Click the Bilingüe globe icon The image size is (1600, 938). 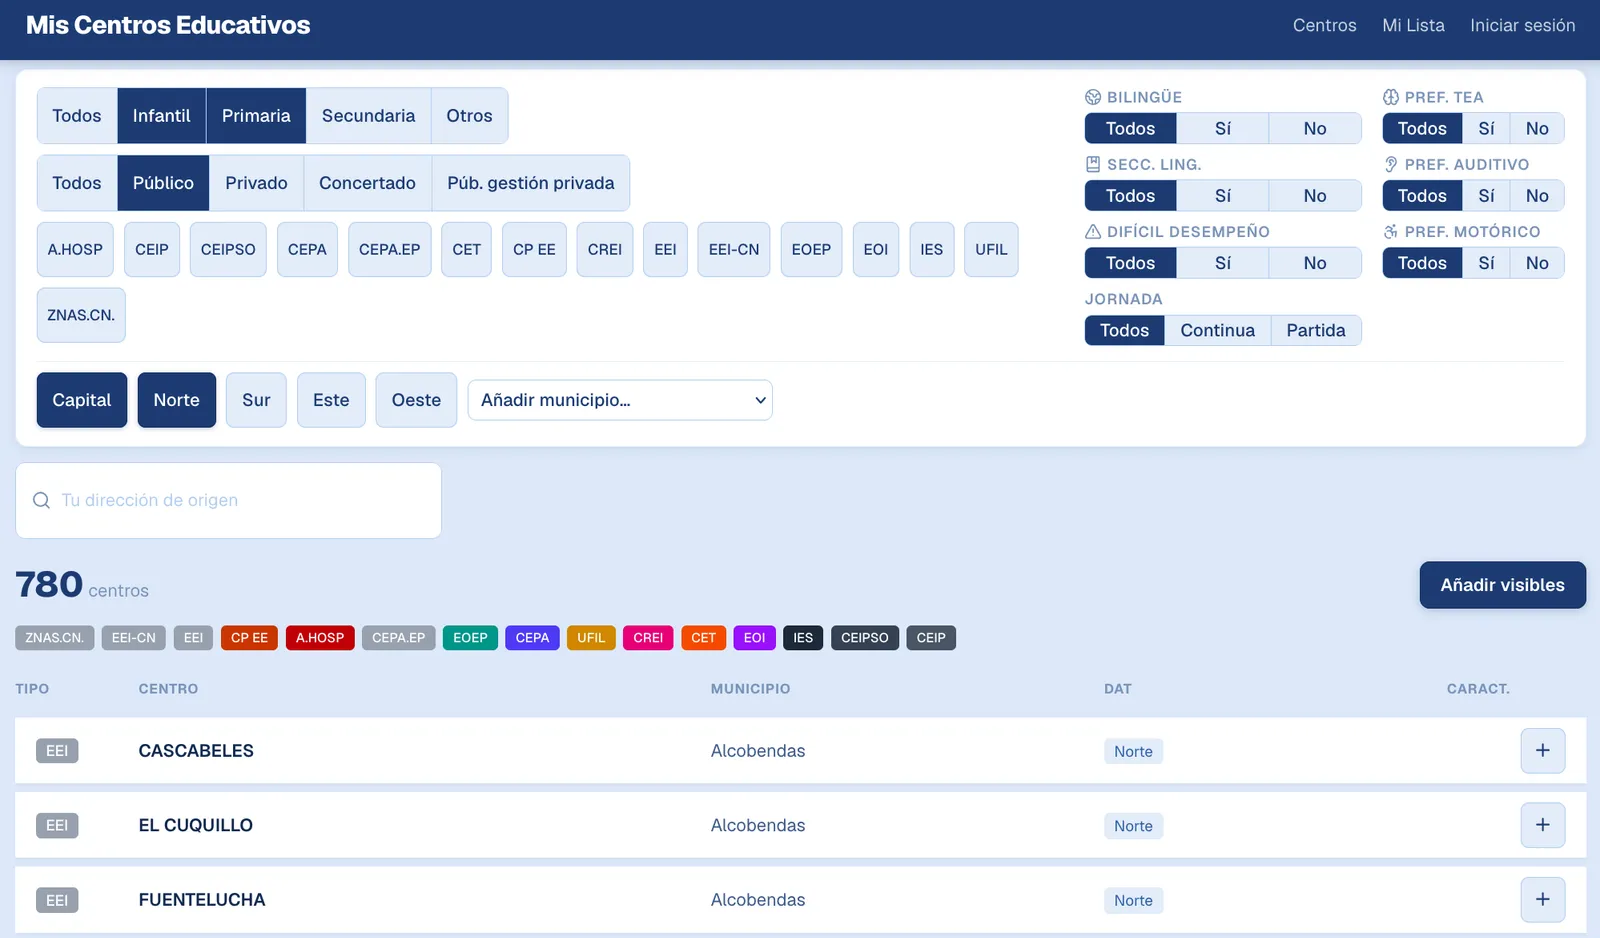(1093, 97)
